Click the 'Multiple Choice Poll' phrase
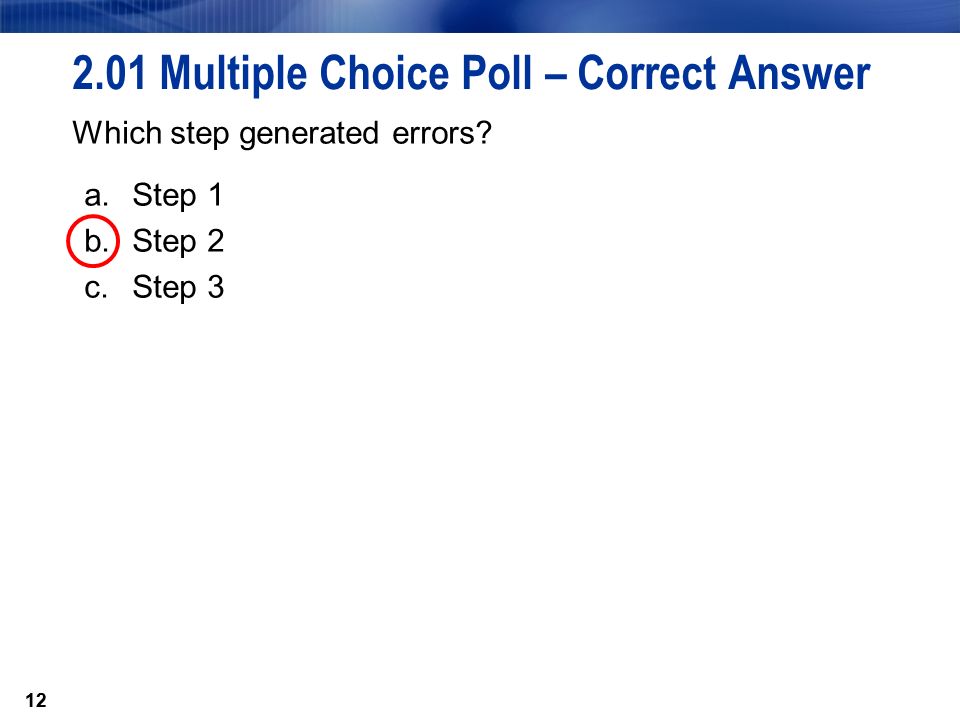960x720 pixels. [346, 73]
